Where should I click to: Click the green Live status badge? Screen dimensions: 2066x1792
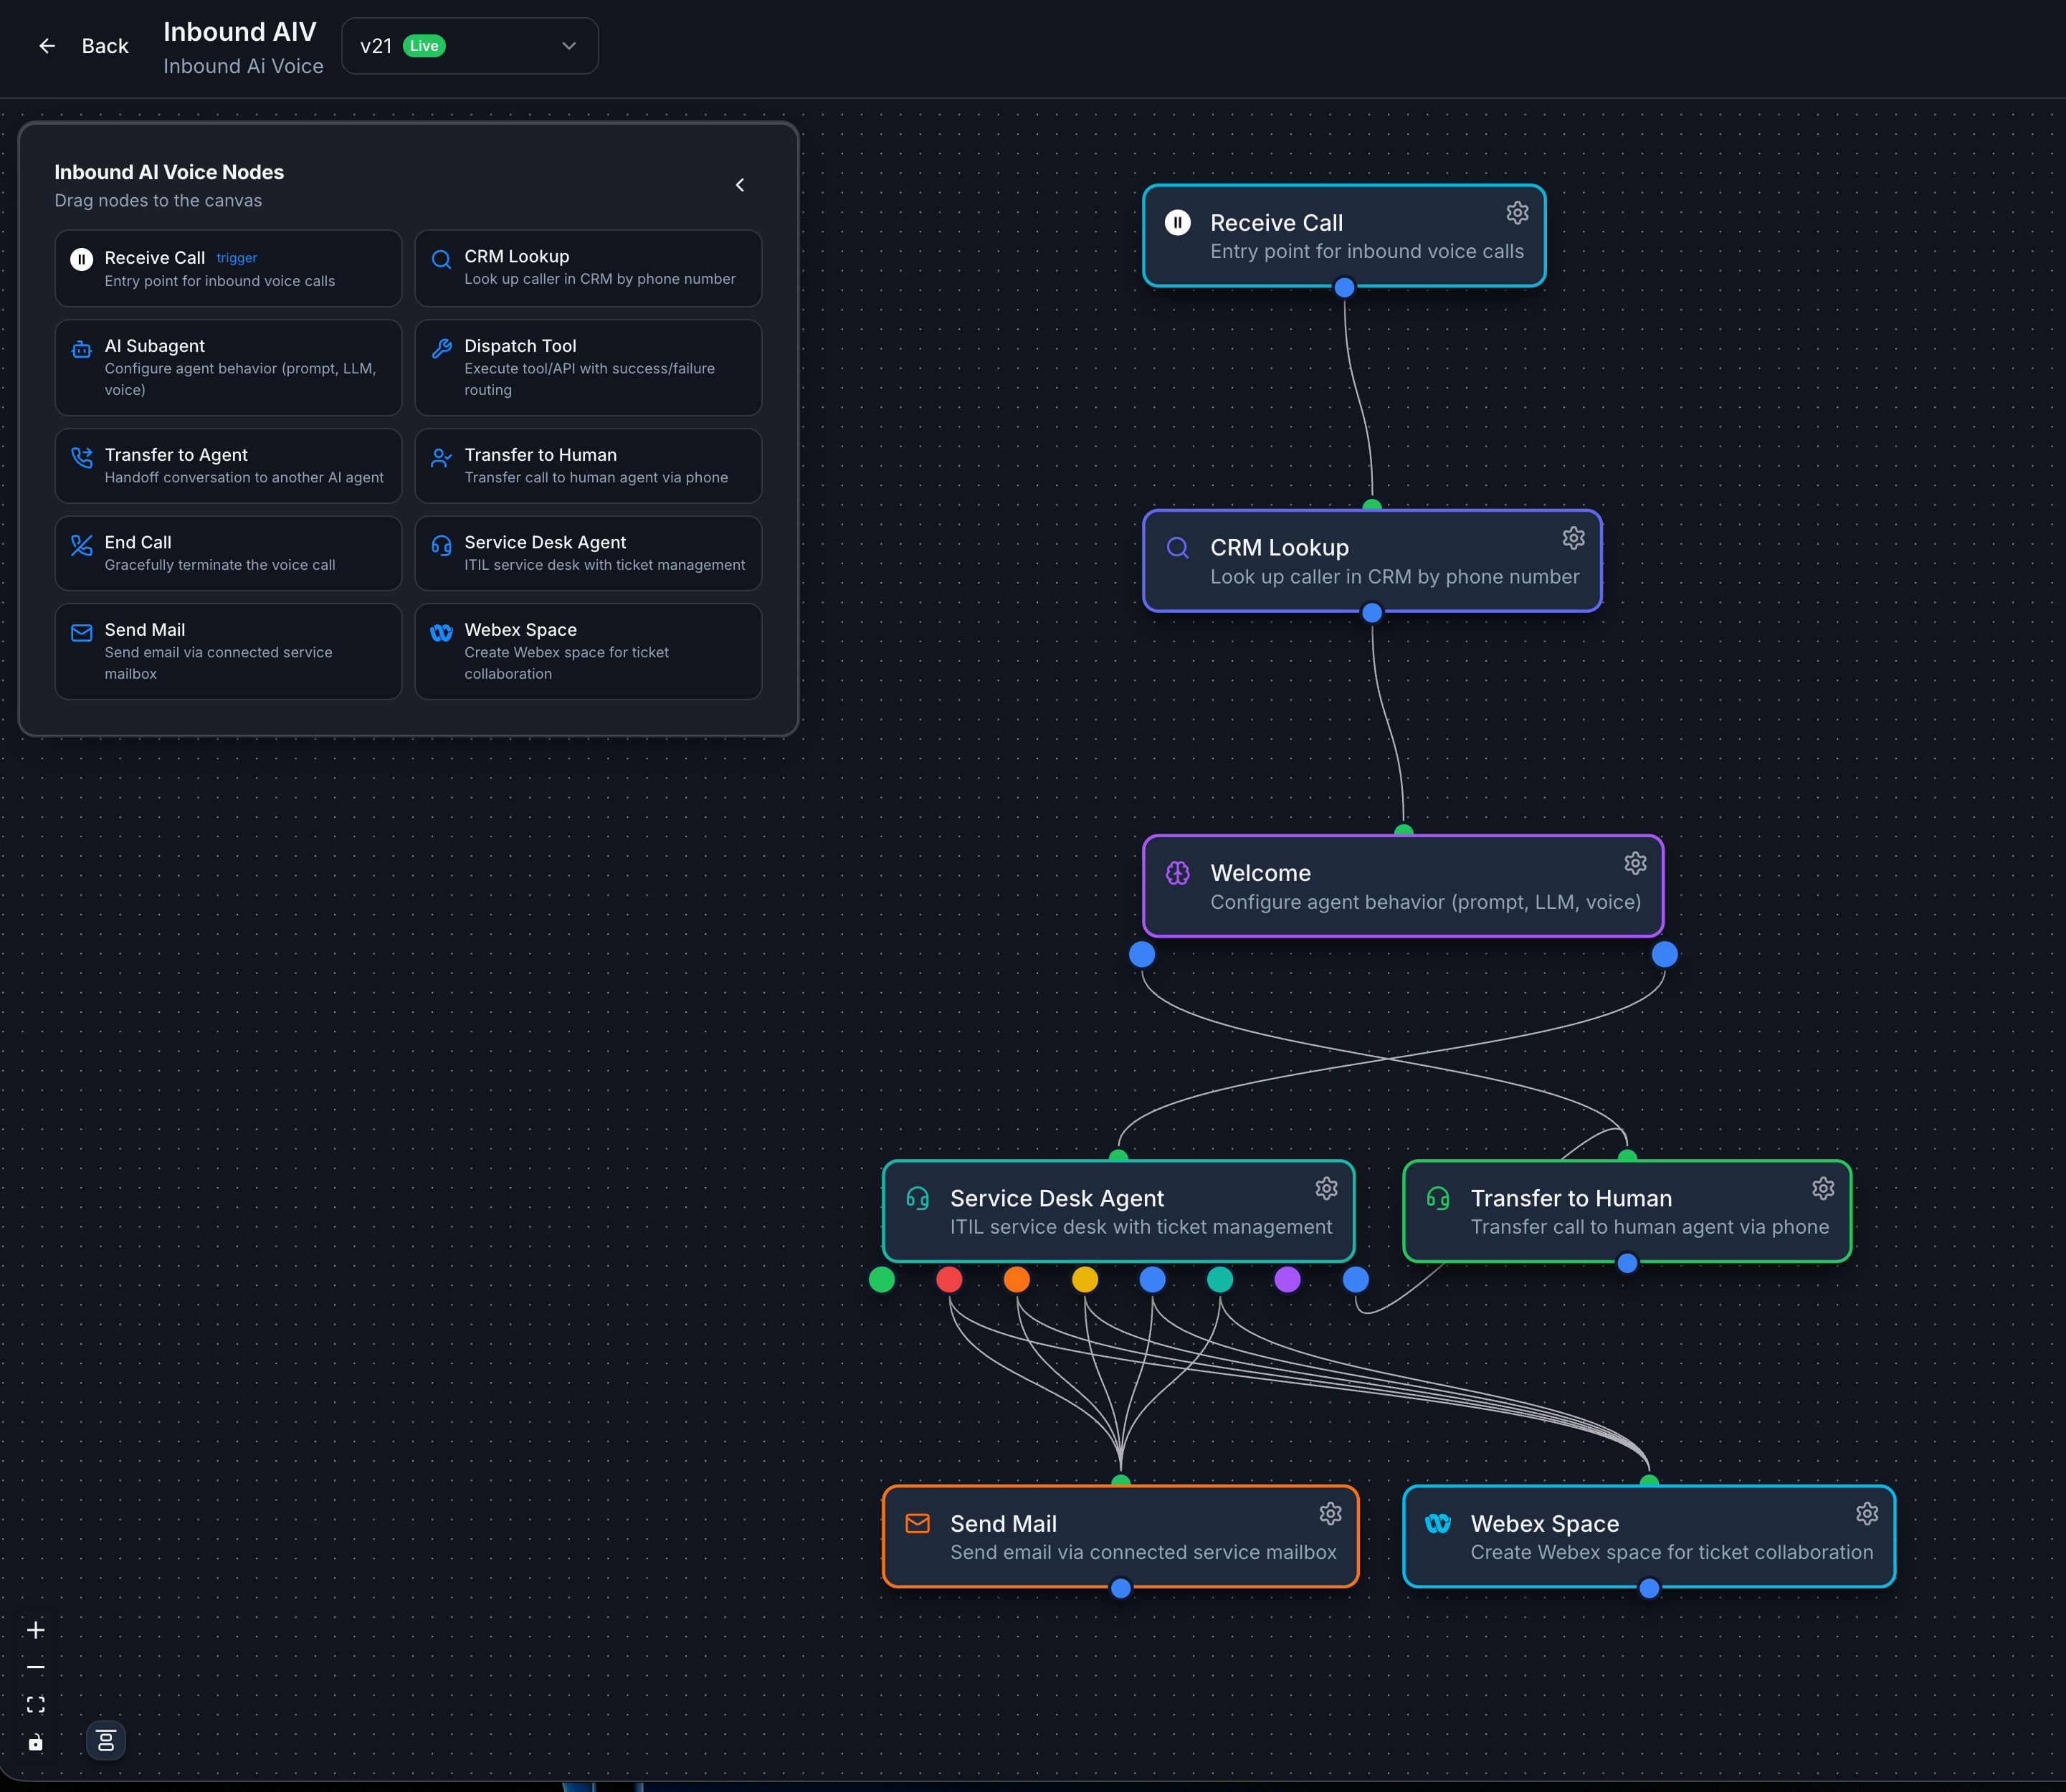(424, 46)
